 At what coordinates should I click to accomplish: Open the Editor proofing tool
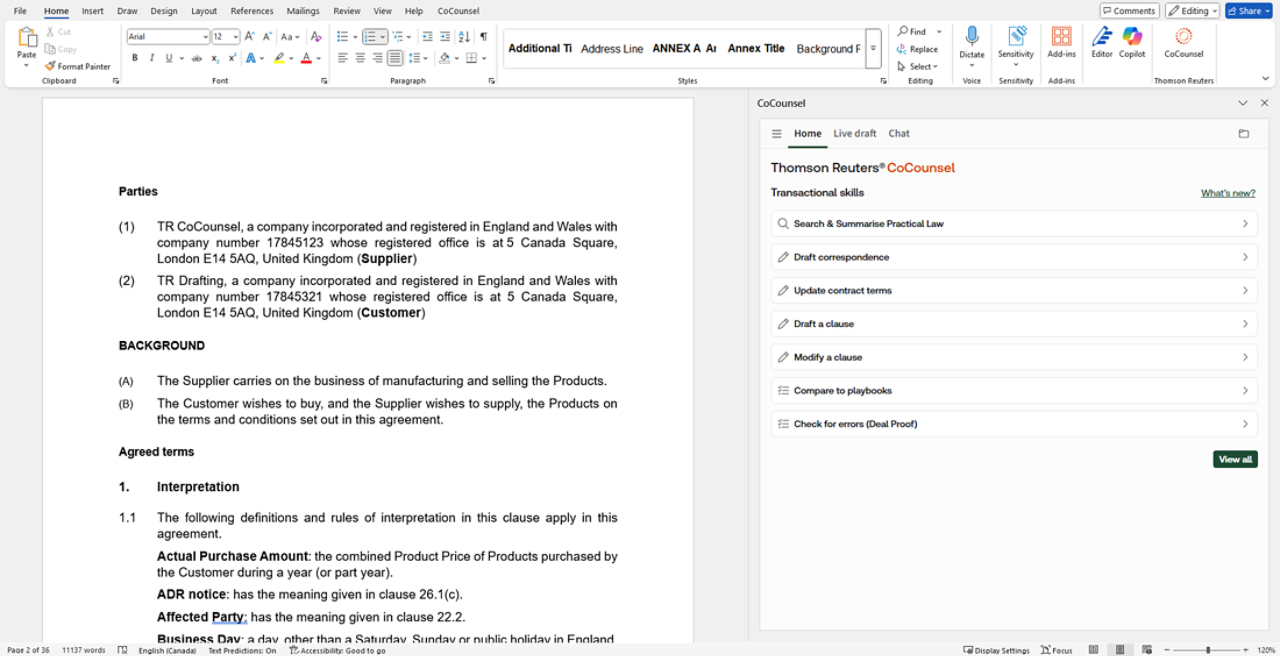click(1101, 42)
